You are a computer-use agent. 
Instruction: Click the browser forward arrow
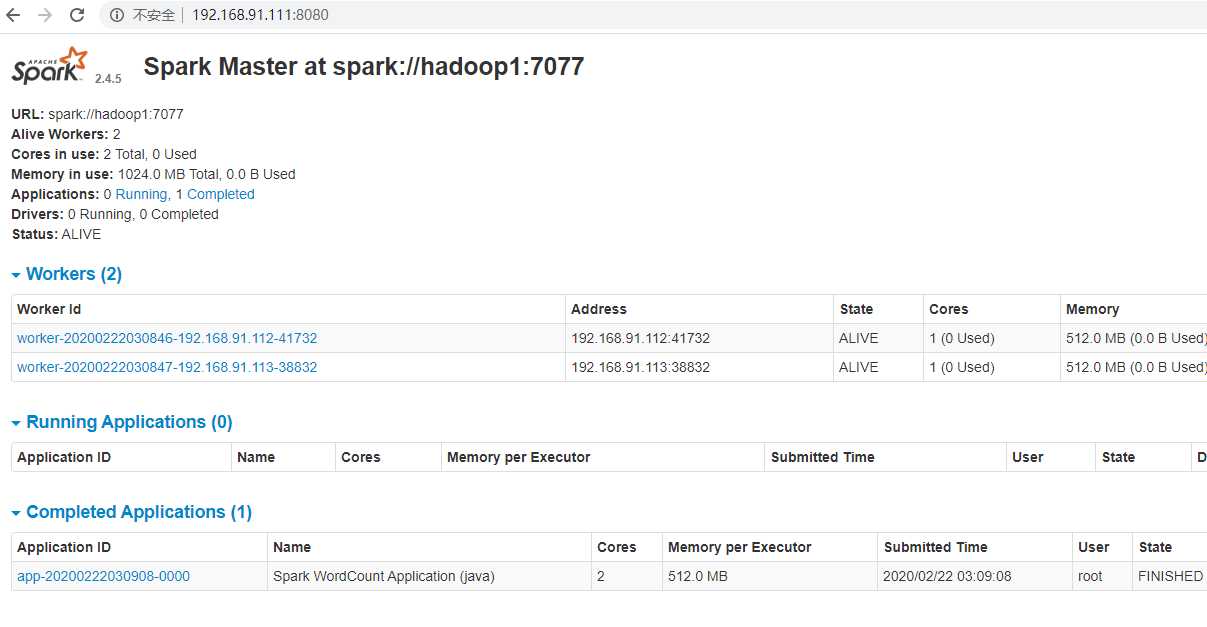click(x=45, y=15)
